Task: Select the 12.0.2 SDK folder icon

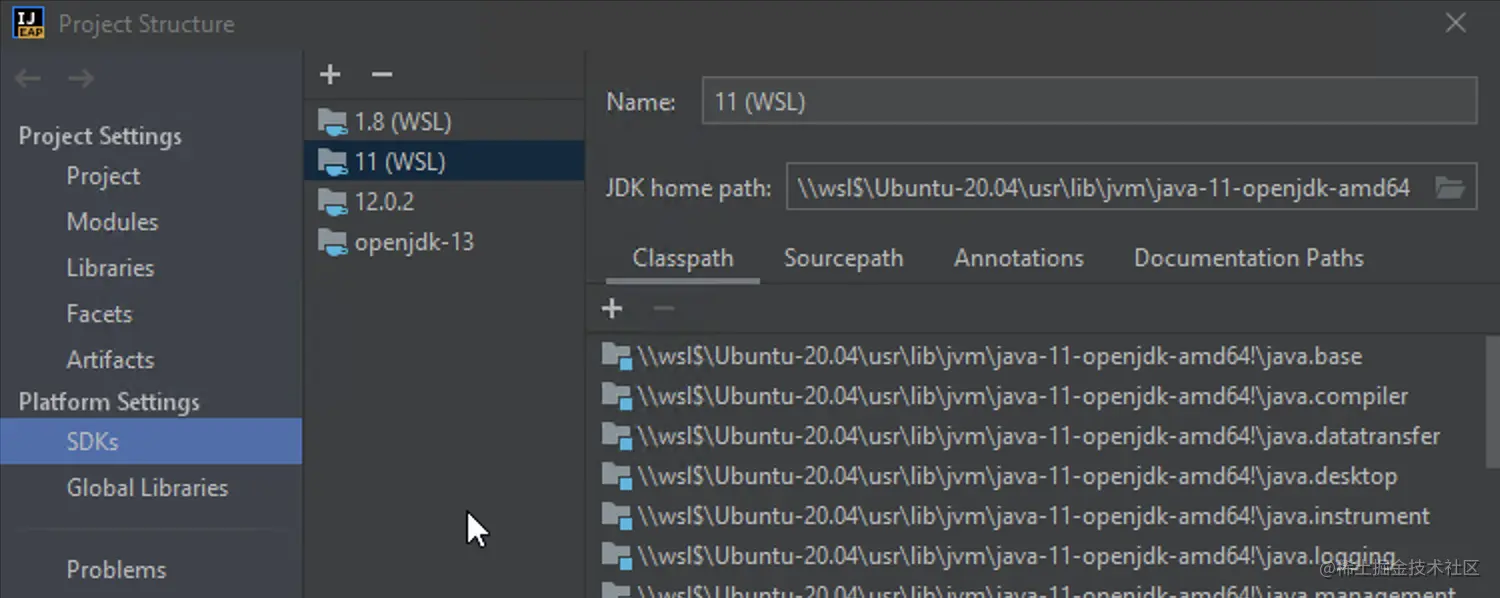Action: pos(332,202)
